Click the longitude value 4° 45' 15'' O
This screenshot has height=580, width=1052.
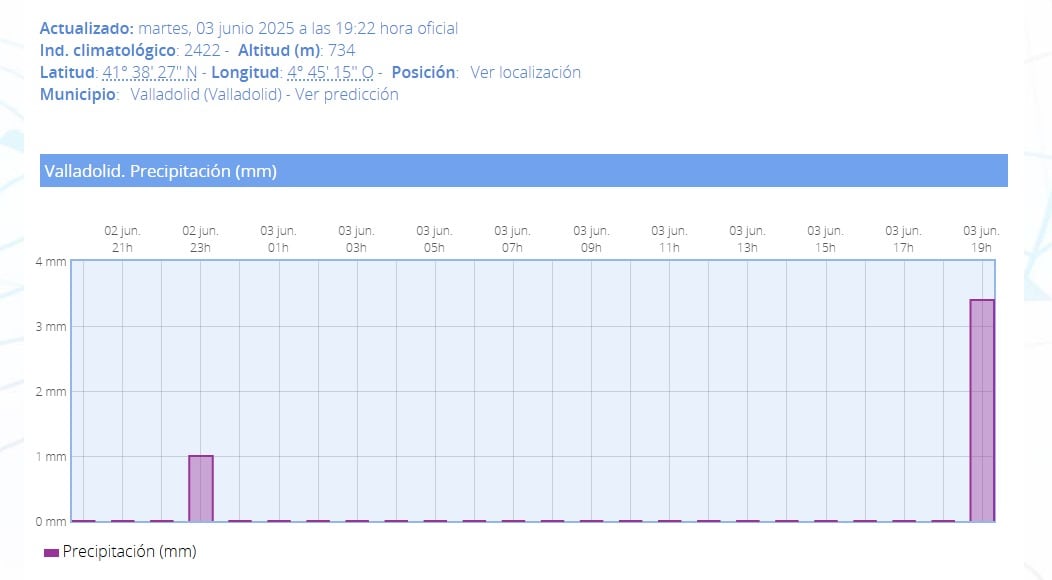click(x=330, y=72)
